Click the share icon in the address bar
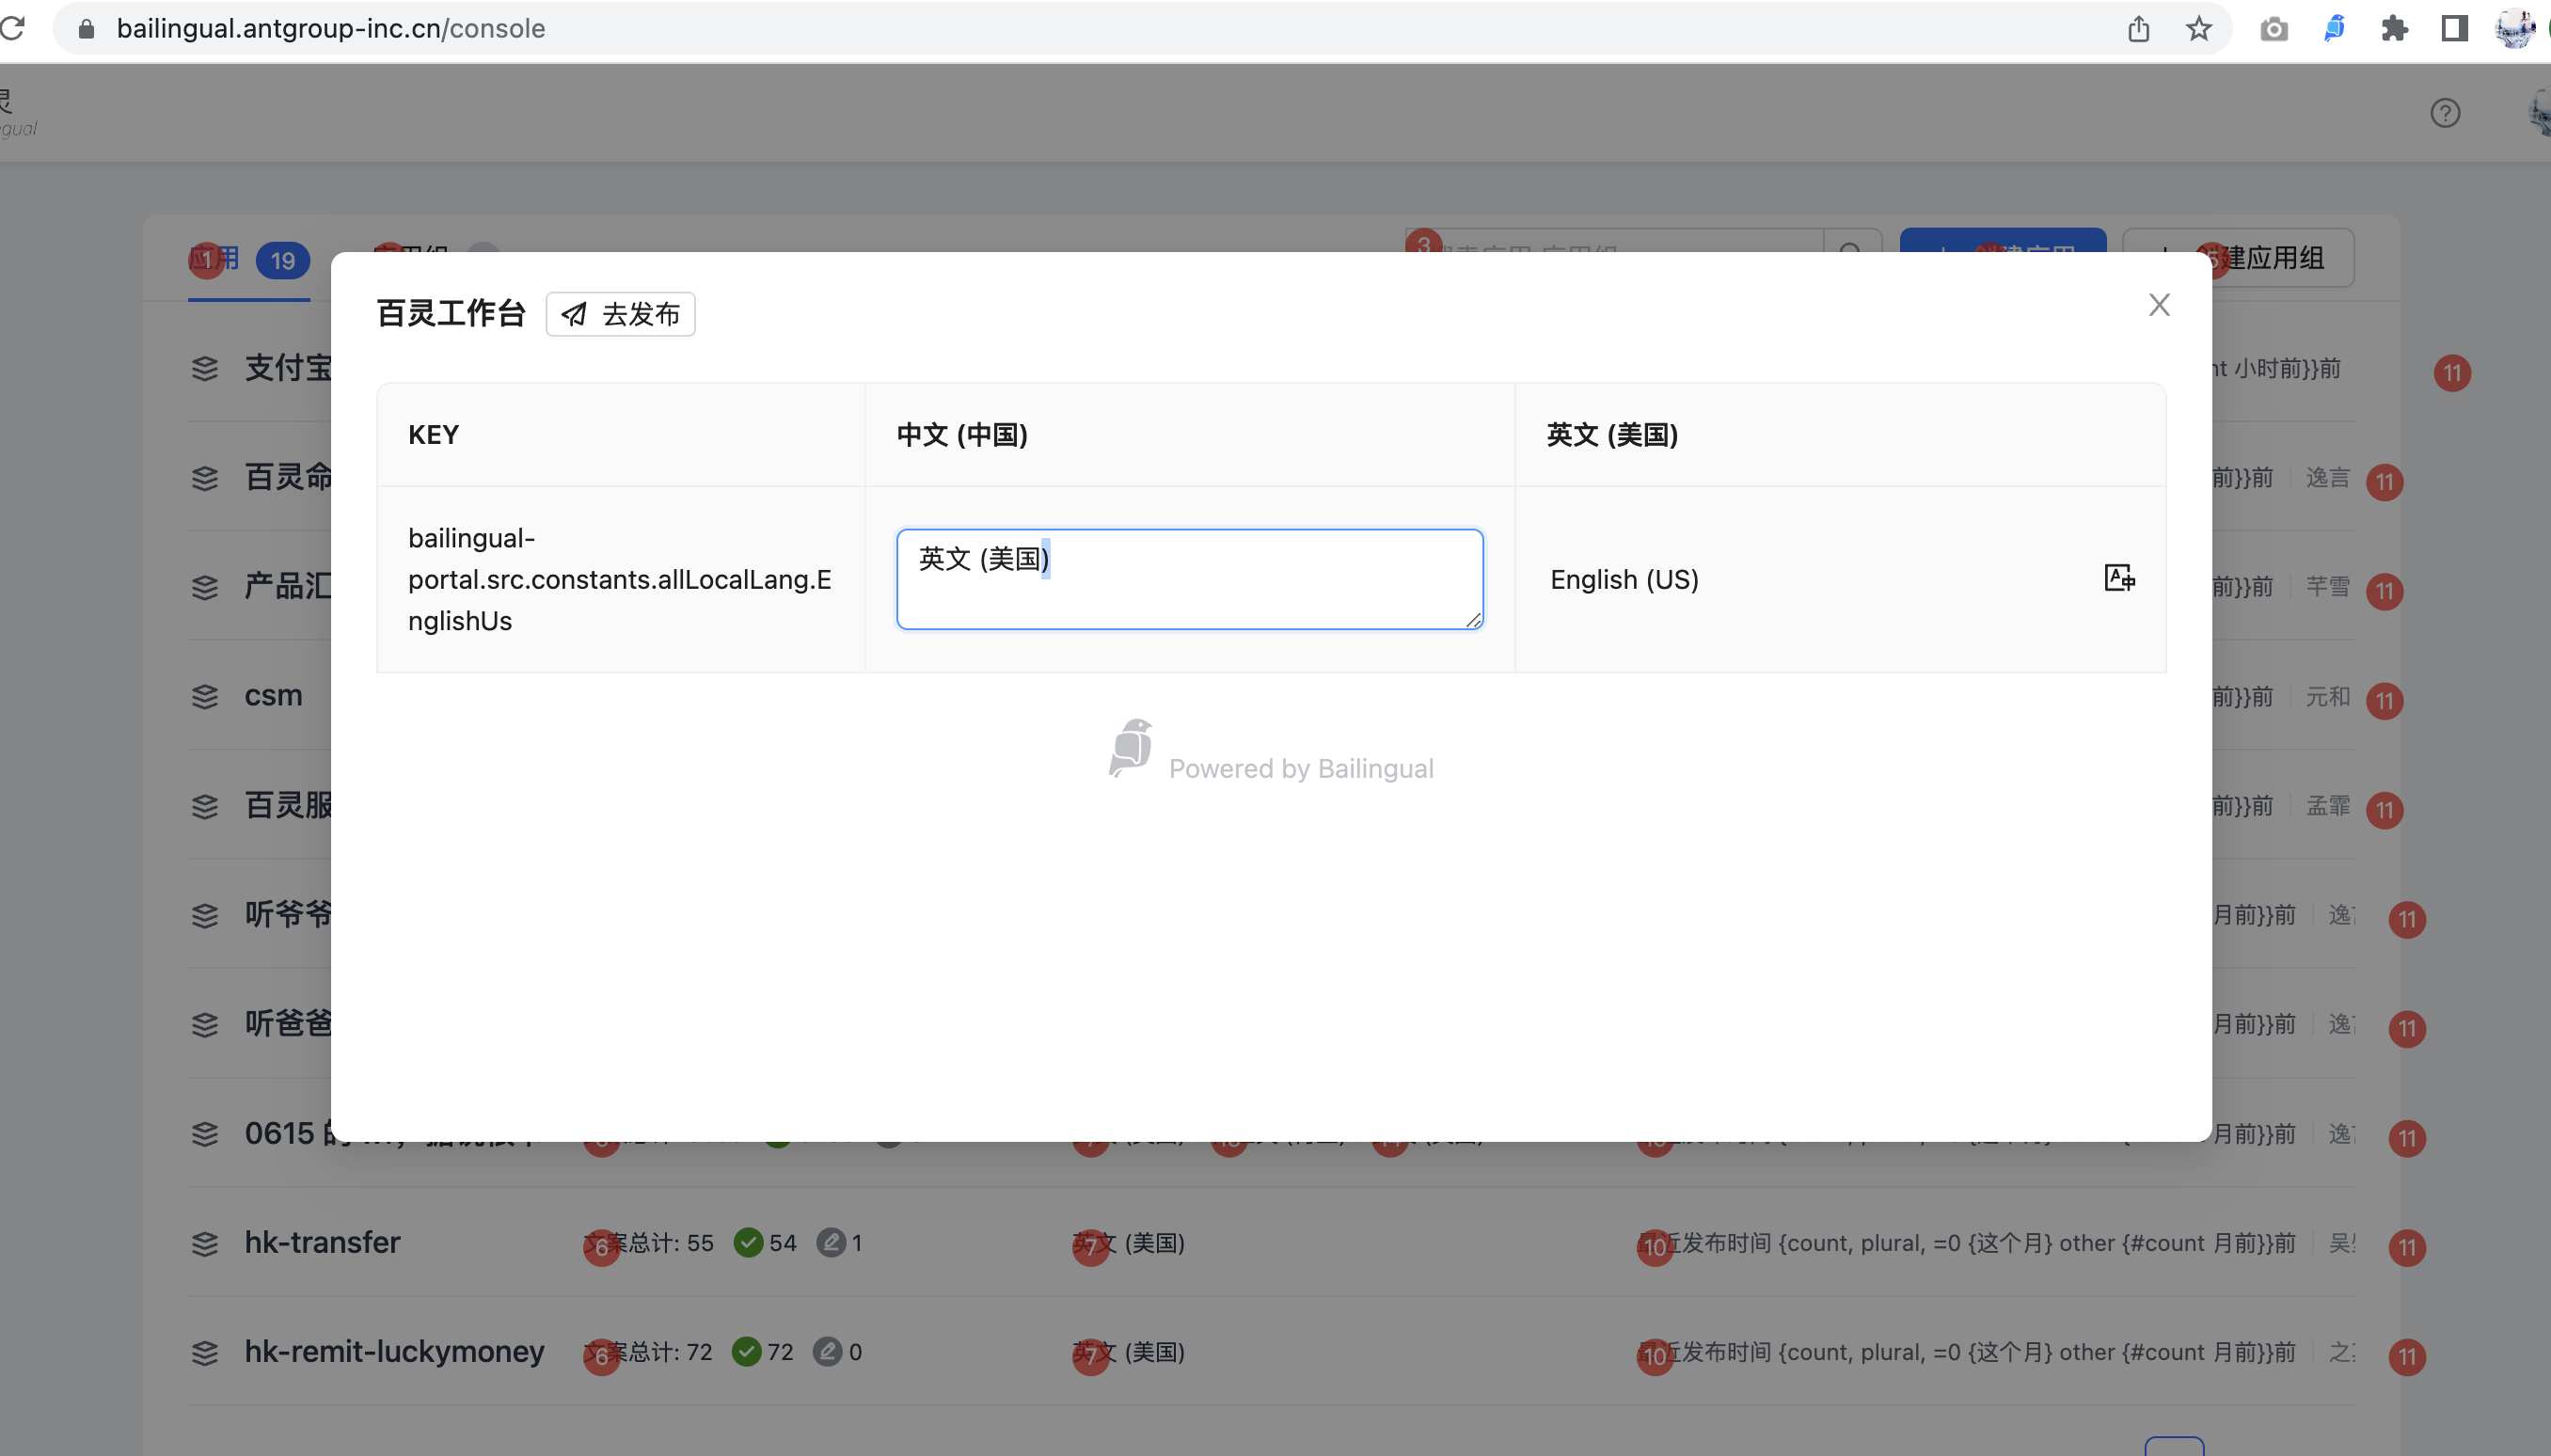This screenshot has width=2551, height=1456. 2138,29
